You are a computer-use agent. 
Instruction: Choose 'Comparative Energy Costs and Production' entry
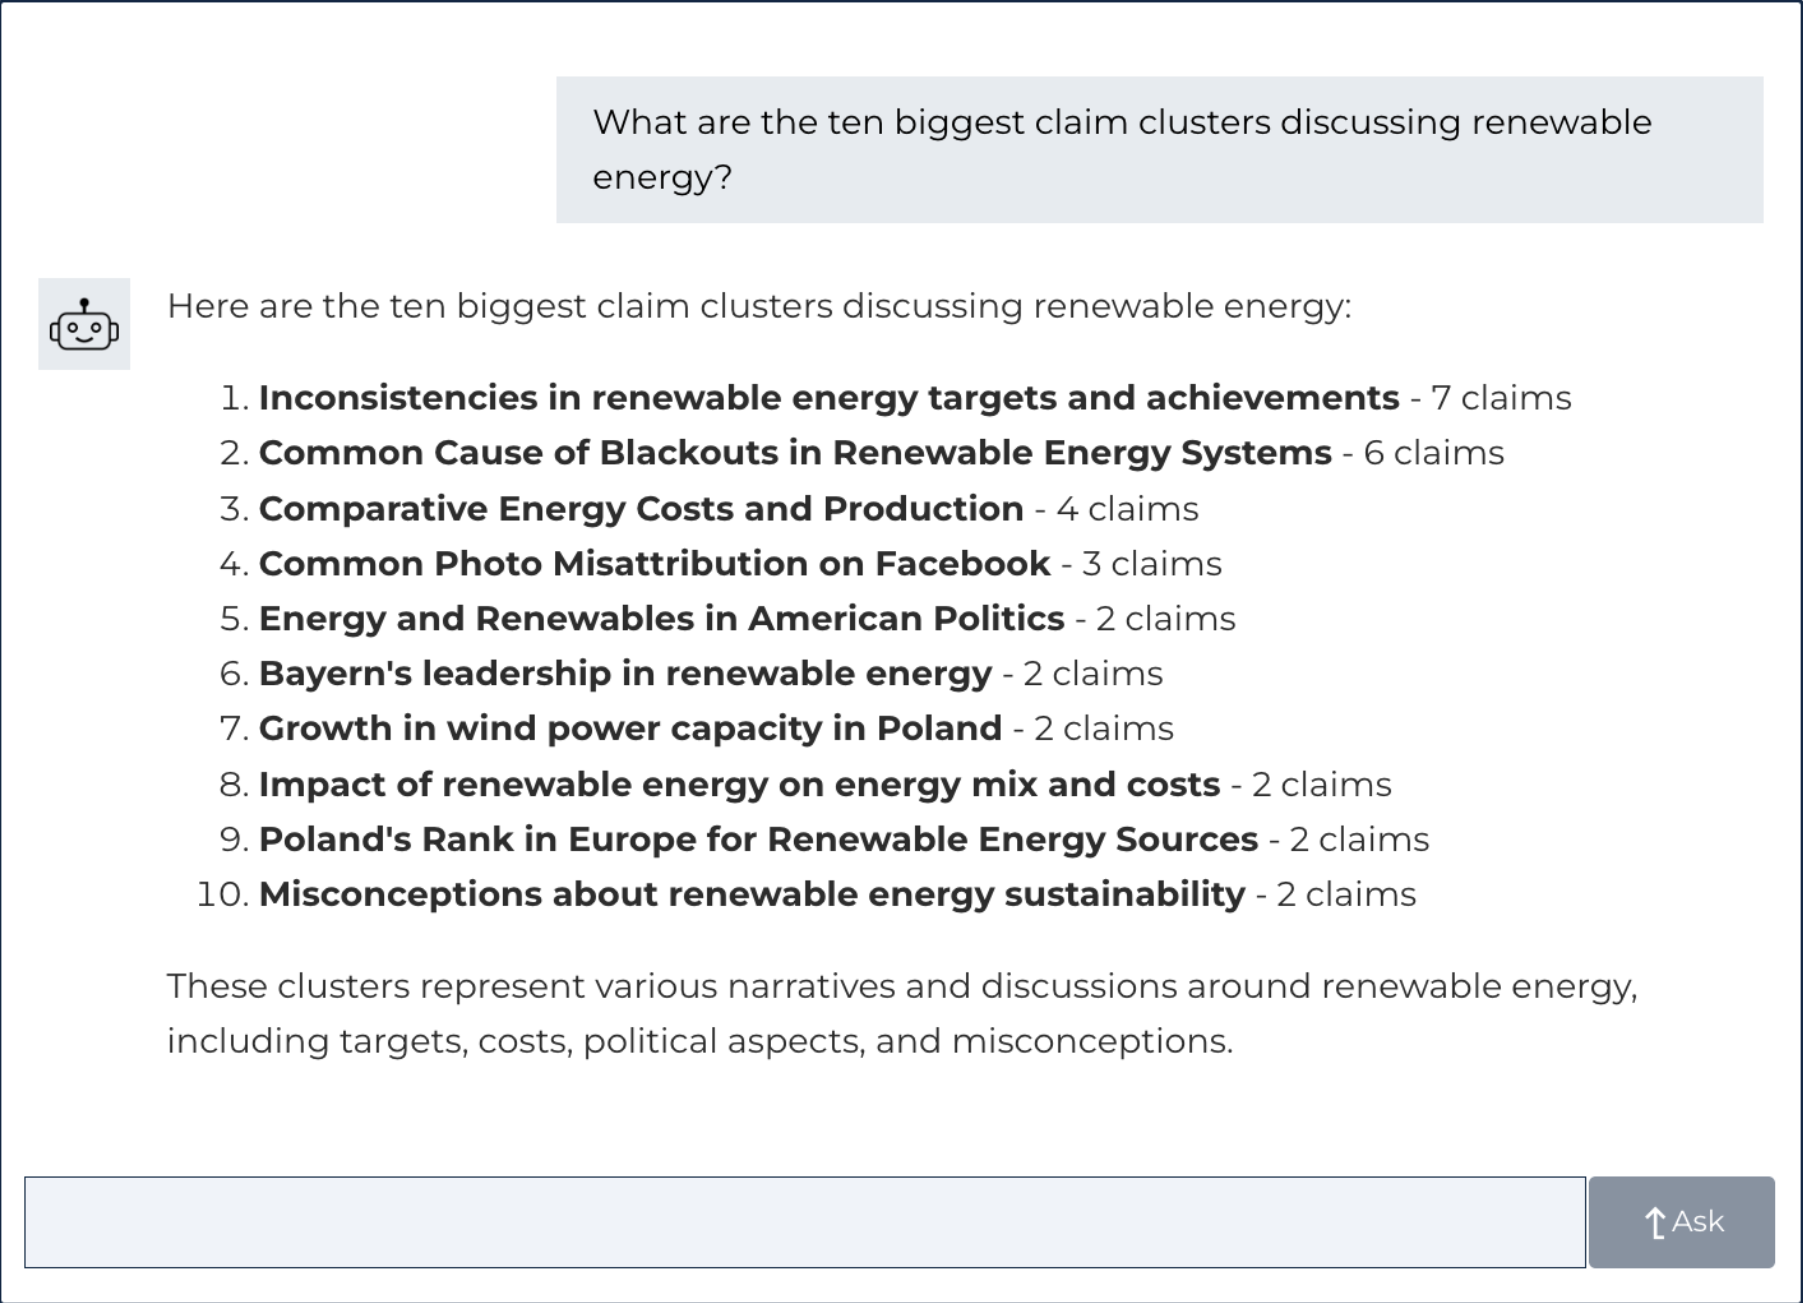point(640,509)
